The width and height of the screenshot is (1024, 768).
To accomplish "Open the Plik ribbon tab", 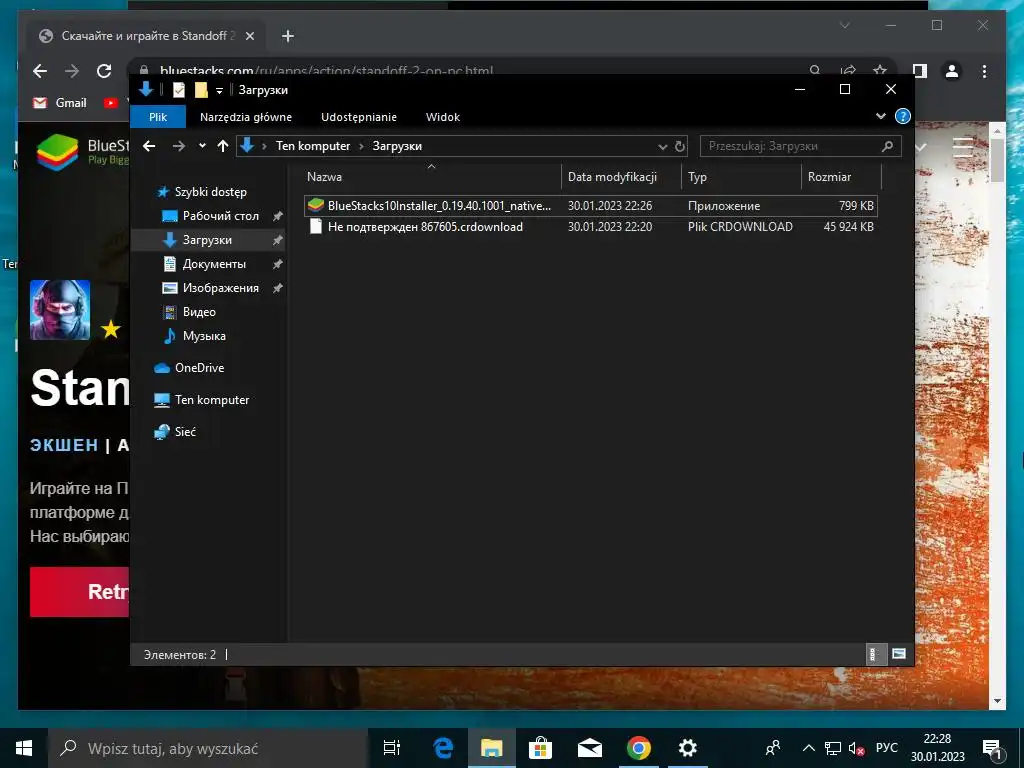I will 157,117.
